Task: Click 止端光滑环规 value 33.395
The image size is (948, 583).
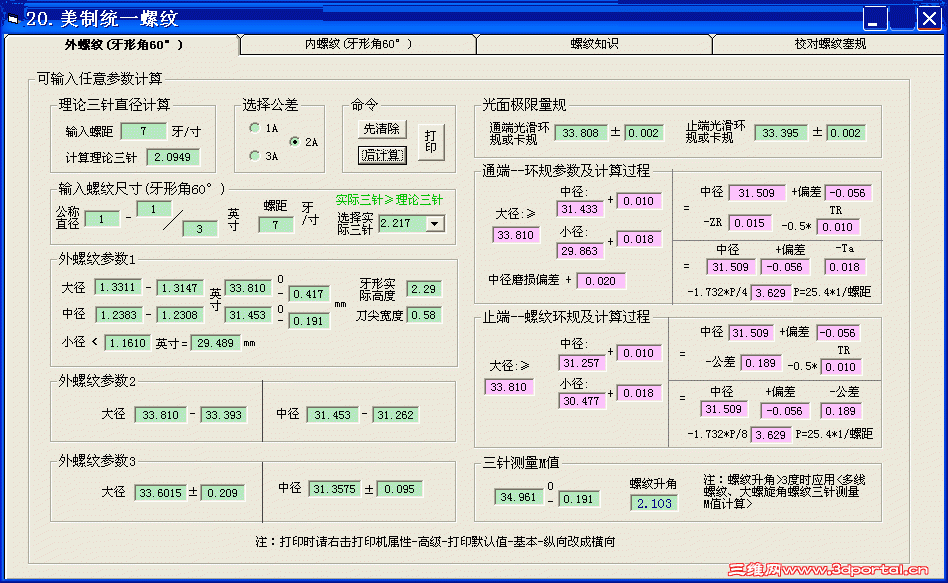Action: (781, 133)
